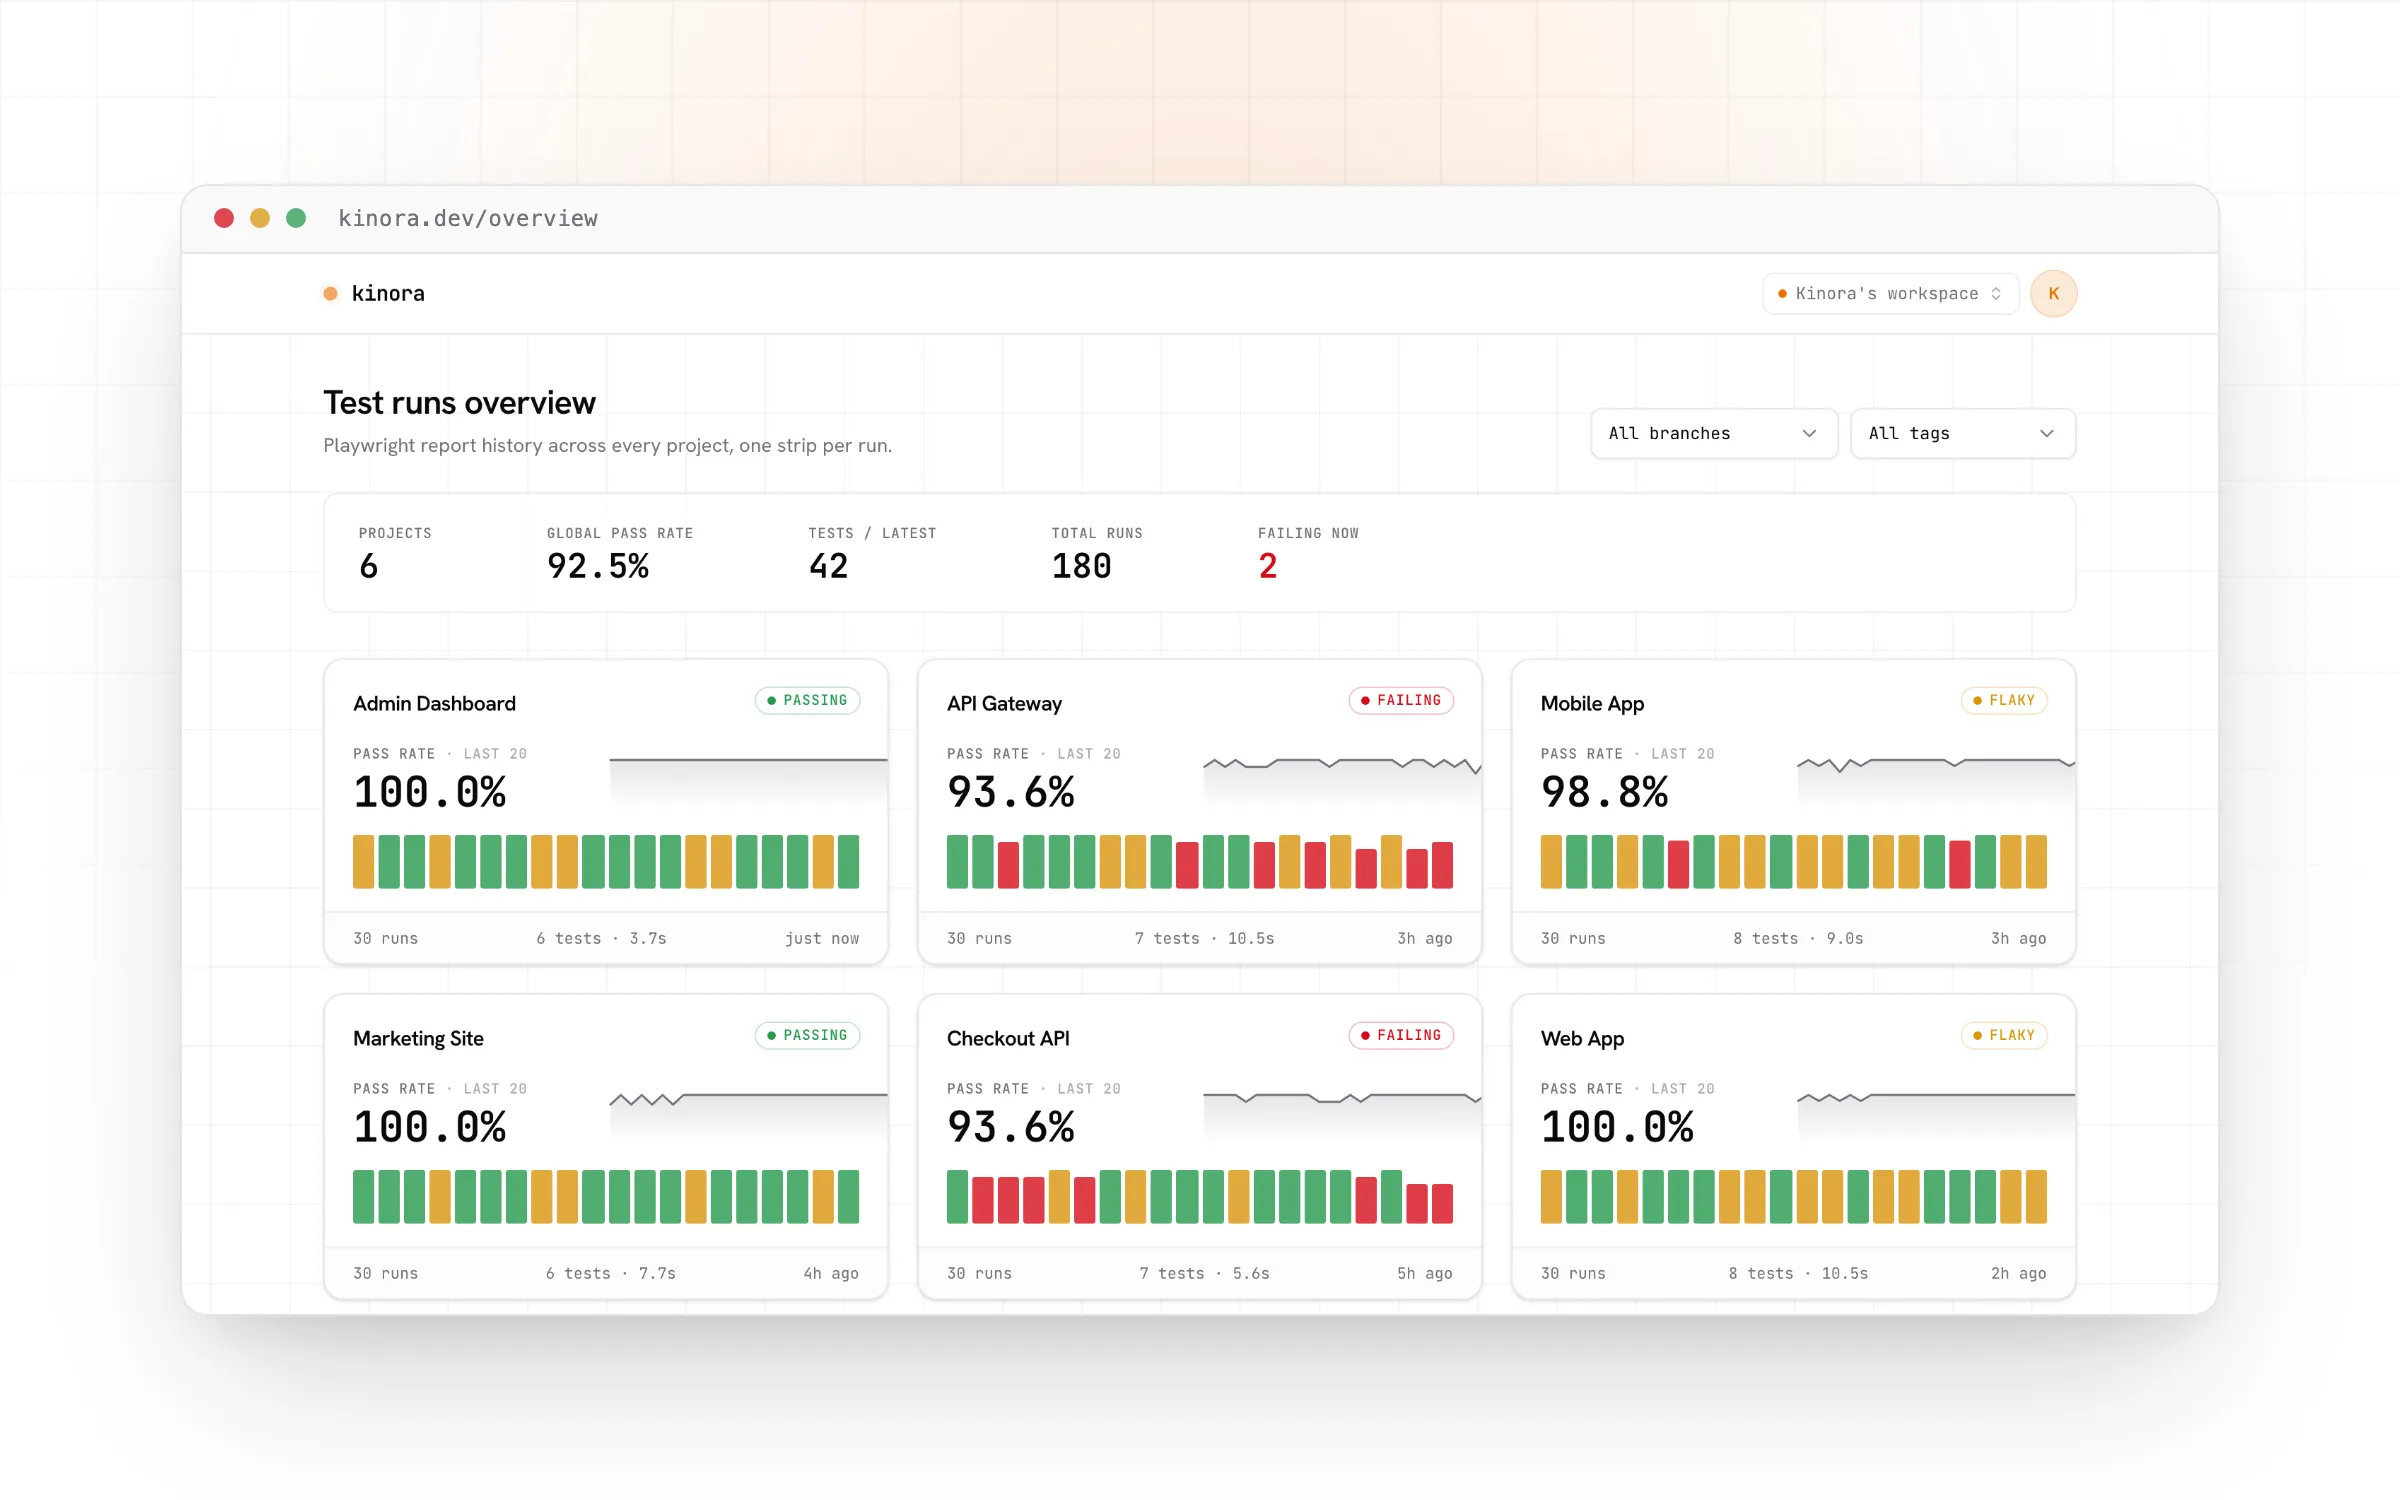Click the Checkout API pass rate sparkline

pos(1342,1115)
